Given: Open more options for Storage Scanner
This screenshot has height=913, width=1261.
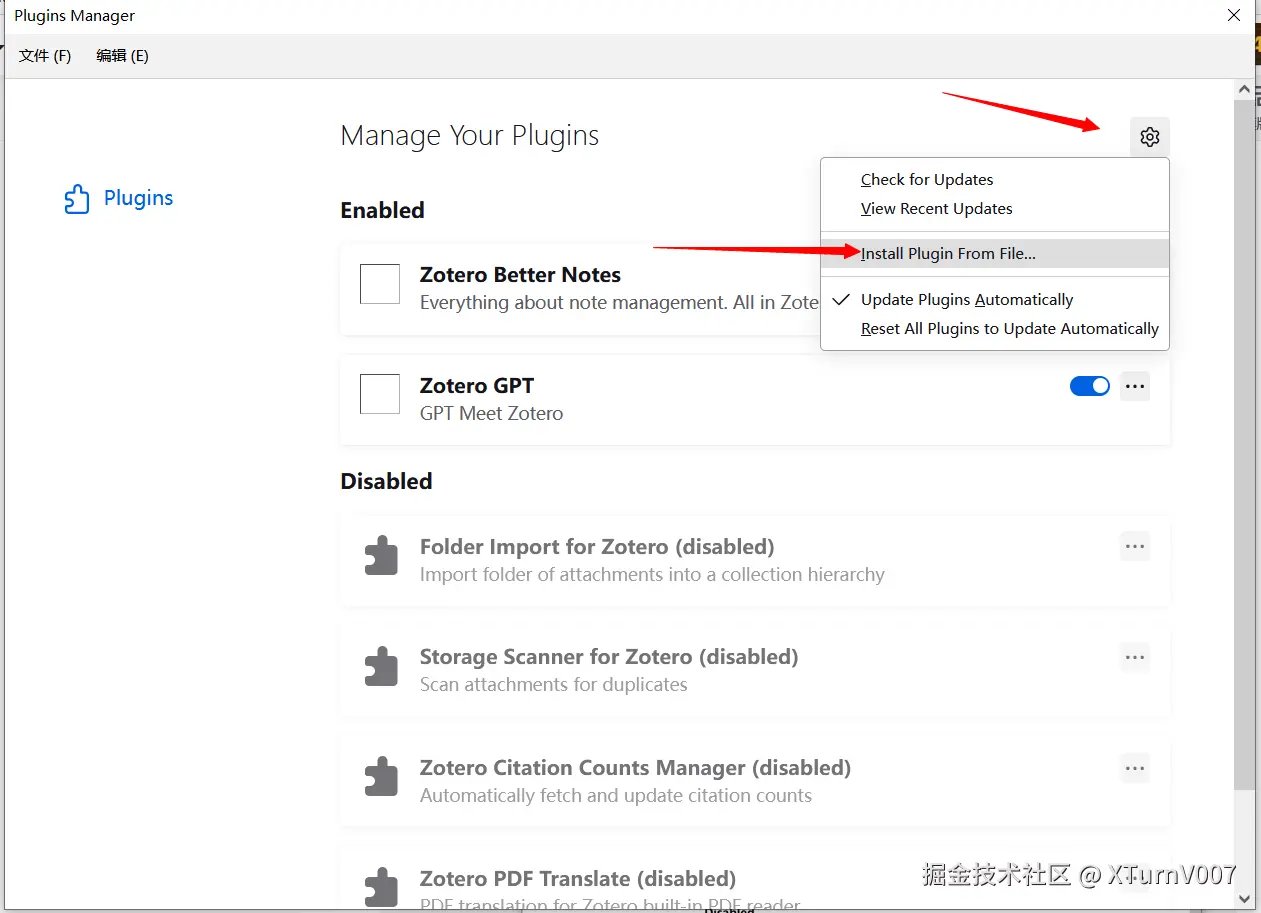Looking at the screenshot, I should tap(1135, 657).
